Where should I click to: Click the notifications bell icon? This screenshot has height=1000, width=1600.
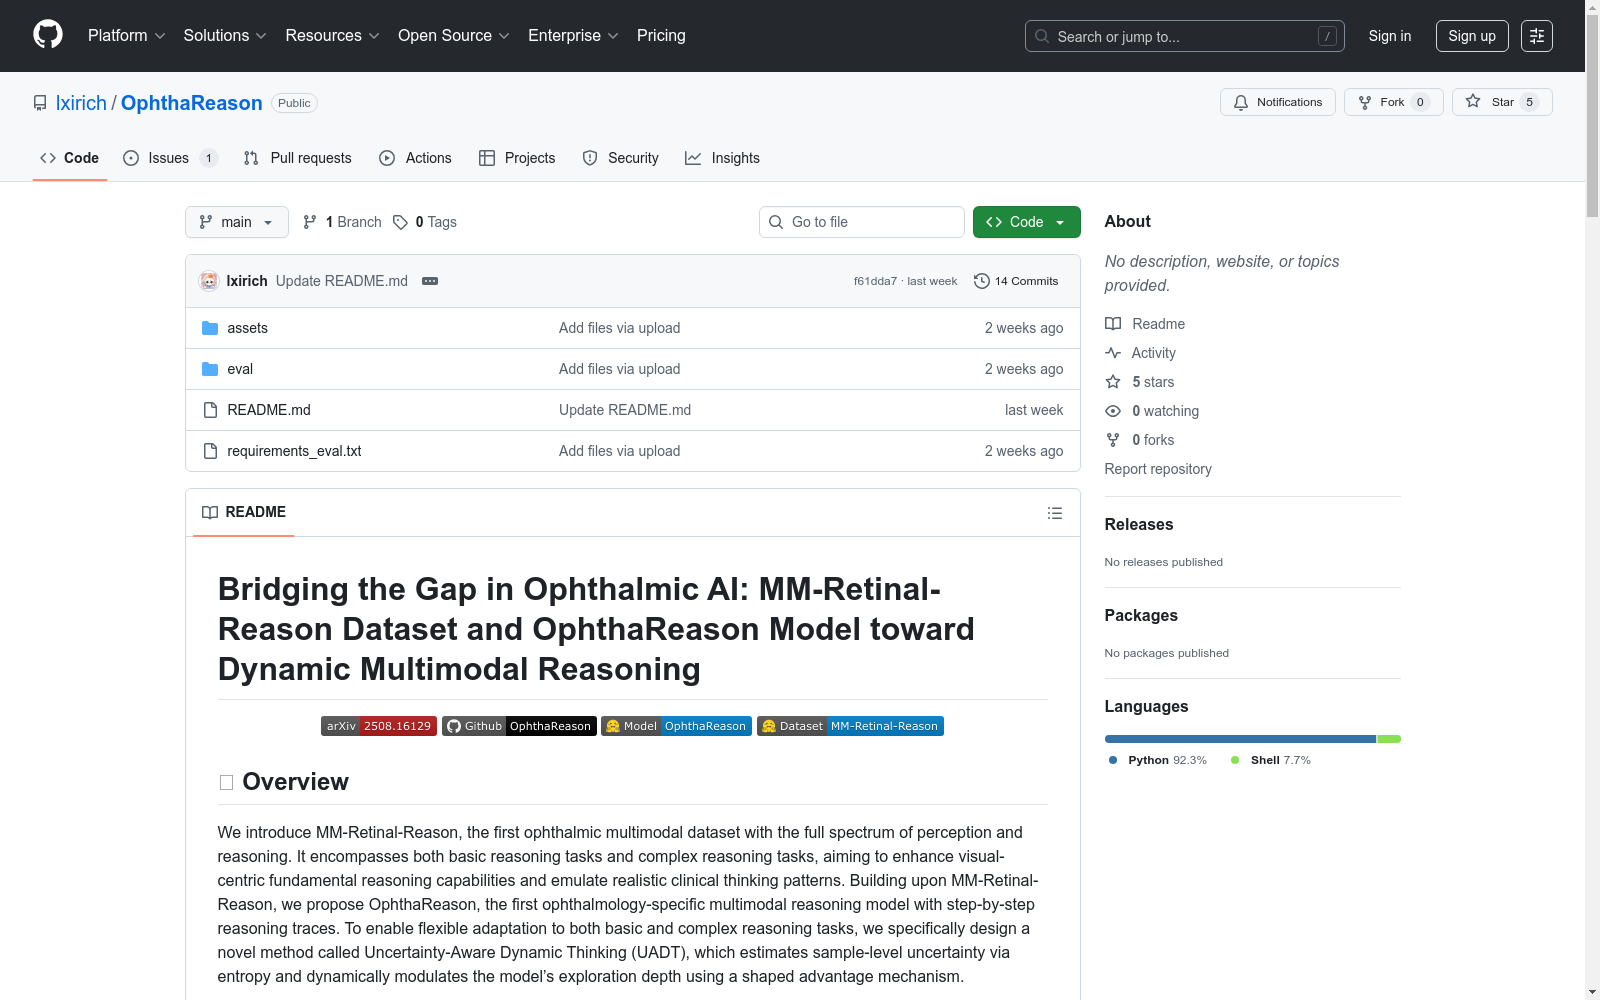pos(1241,102)
